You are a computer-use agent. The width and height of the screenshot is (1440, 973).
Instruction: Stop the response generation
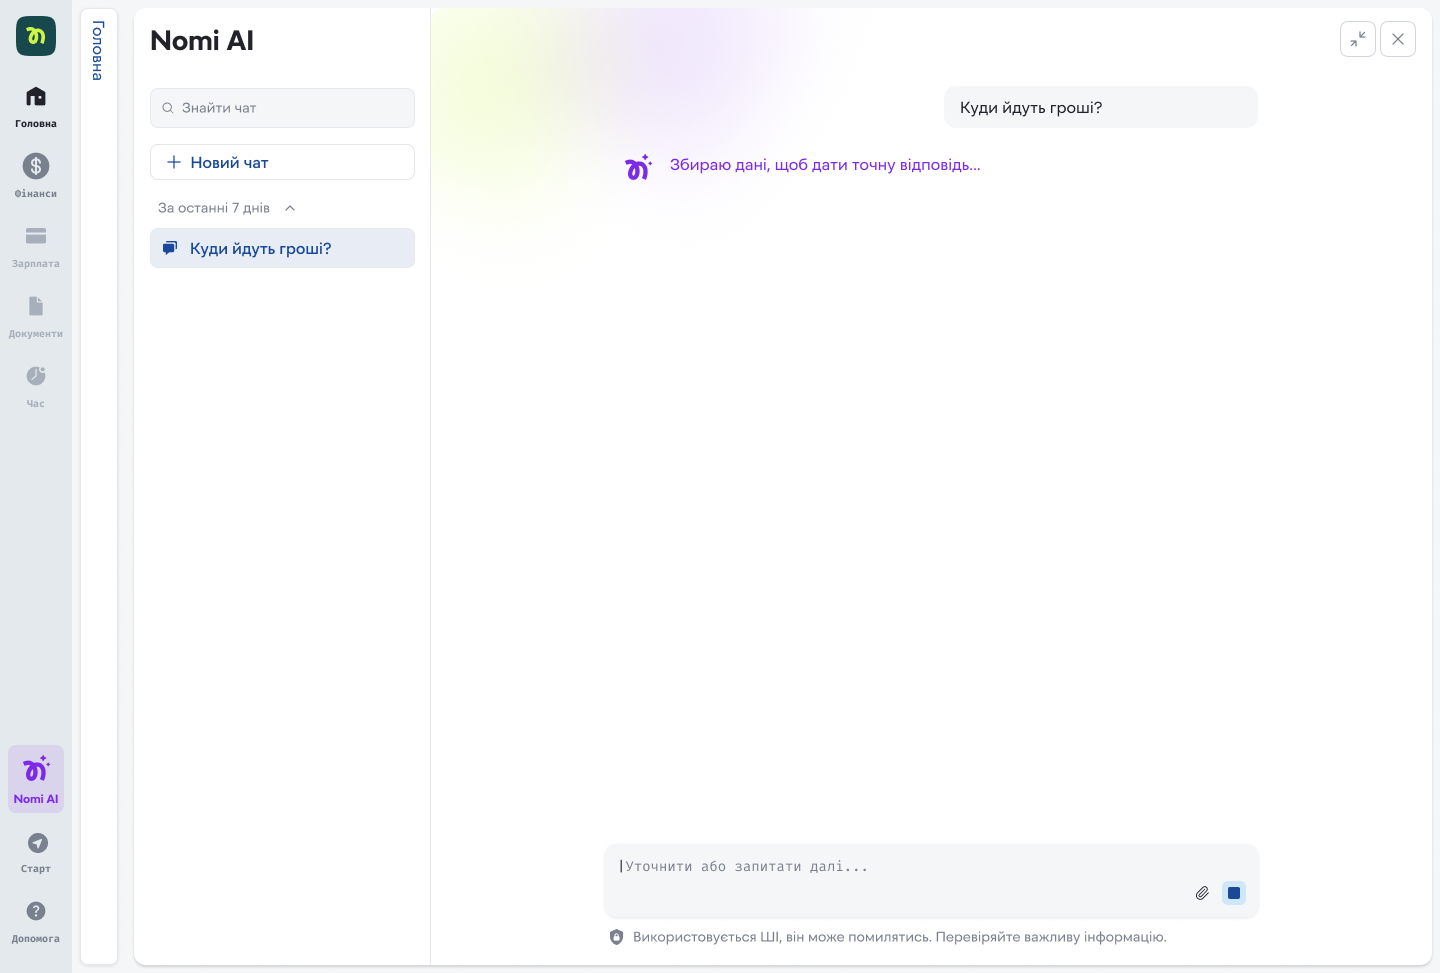pos(1234,893)
